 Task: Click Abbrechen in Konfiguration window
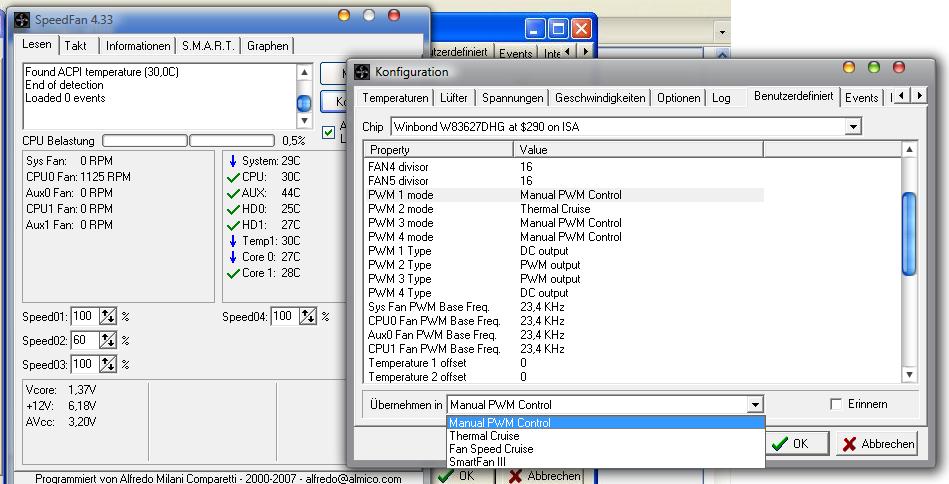(x=877, y=444)
